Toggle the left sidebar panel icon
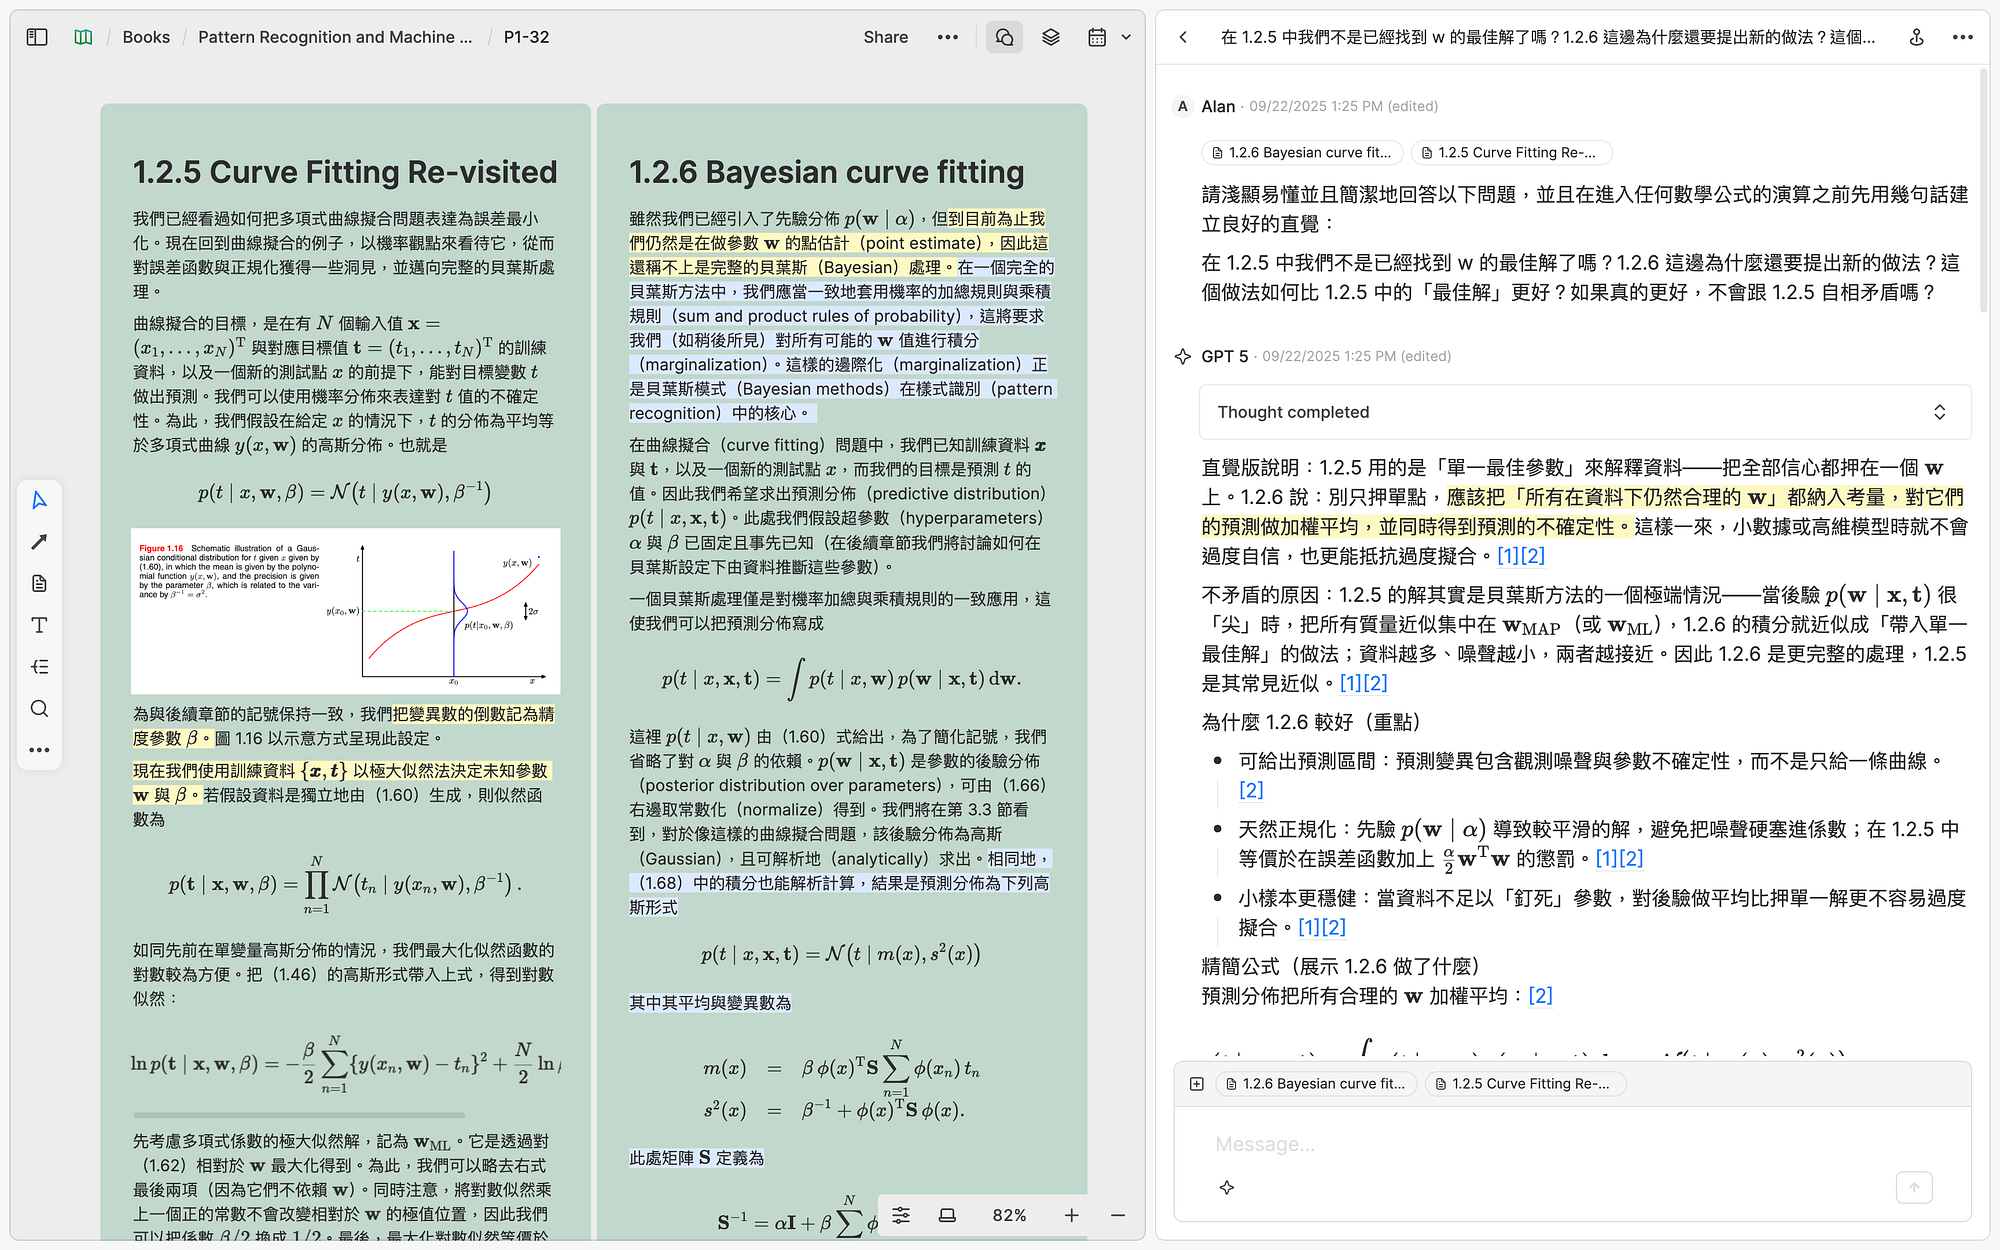2000x1250 pixels. pos(37,37)
